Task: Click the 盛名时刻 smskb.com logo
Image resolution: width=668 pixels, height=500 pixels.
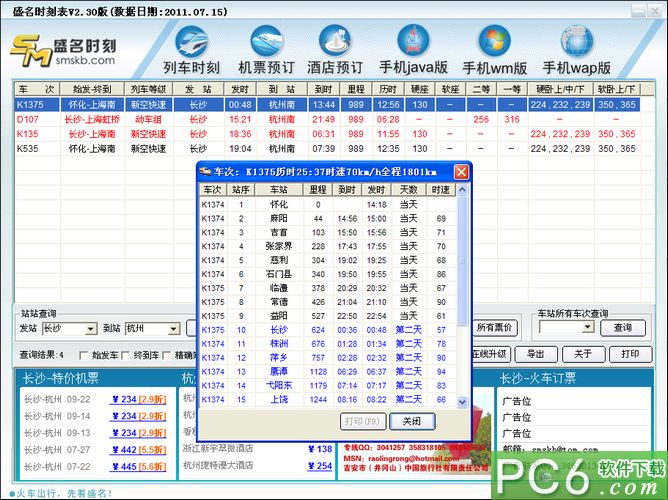Action: click(x=63, y=51)
